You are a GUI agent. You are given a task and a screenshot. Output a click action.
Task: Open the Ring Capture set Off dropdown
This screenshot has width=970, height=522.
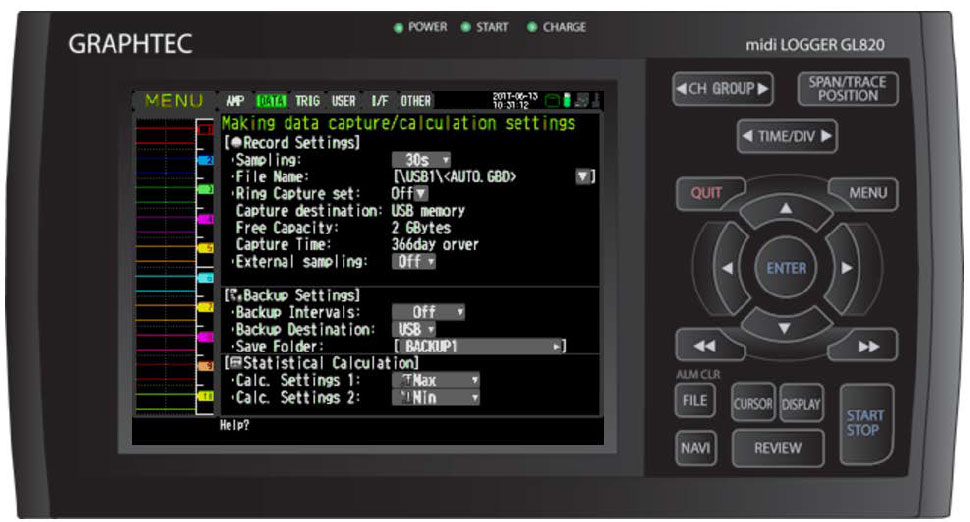(x=409, y=194)
